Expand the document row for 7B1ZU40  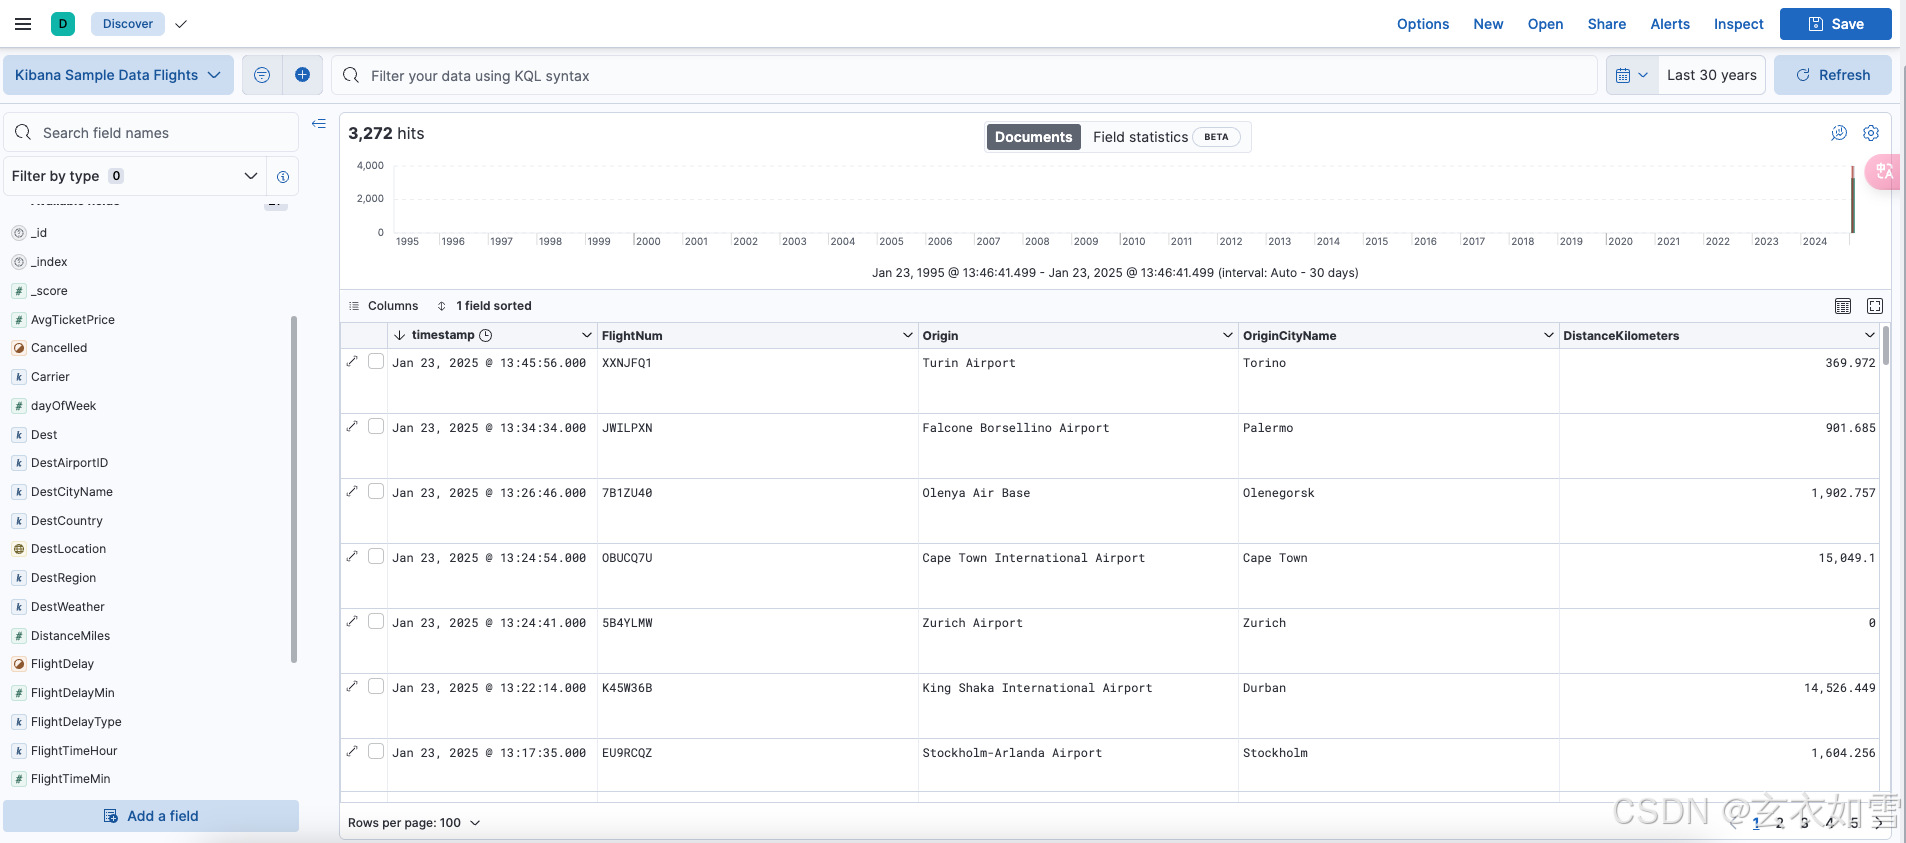(352, 491)
